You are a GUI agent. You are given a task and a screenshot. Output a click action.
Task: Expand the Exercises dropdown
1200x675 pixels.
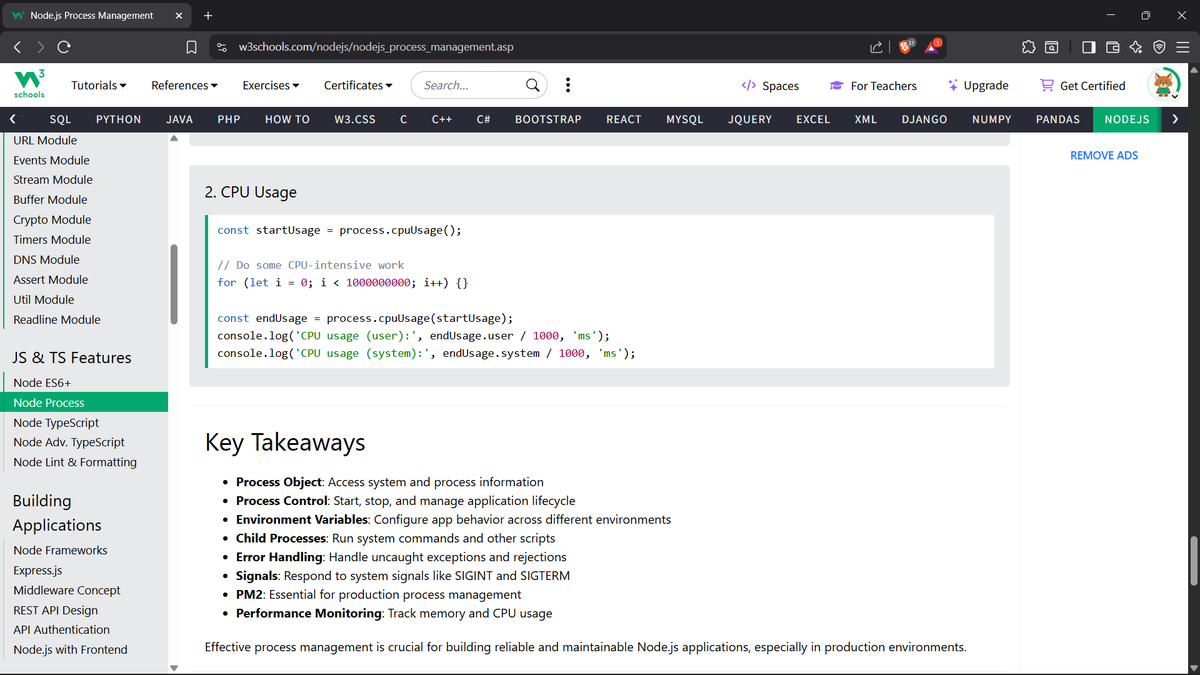271,85
